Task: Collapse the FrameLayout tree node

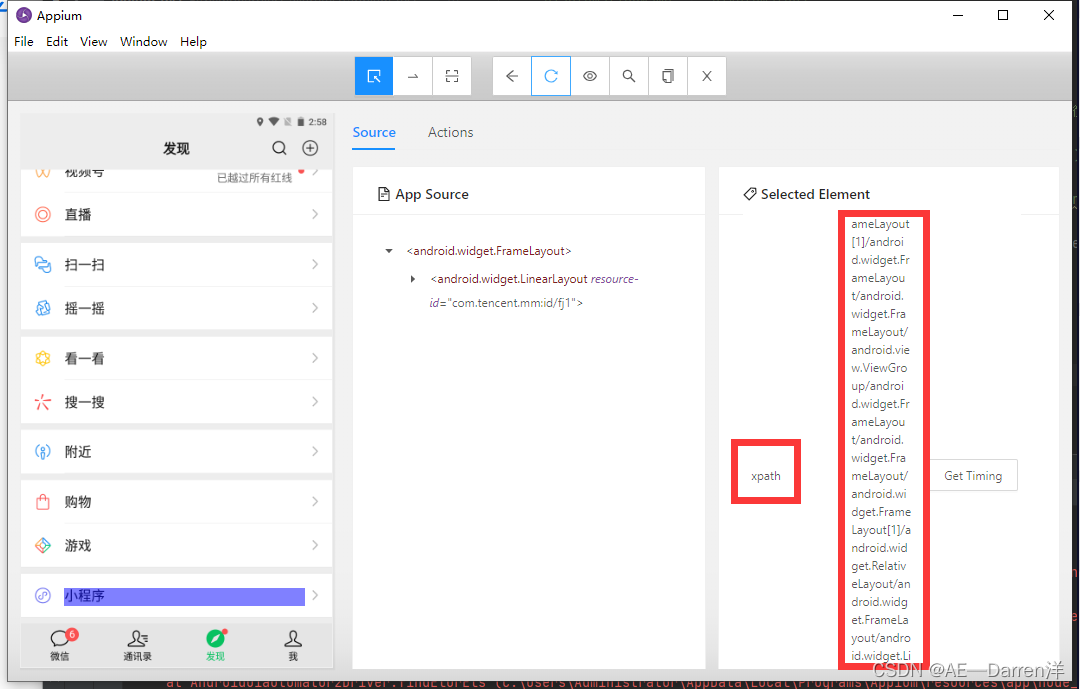Action: coord(388,250)
